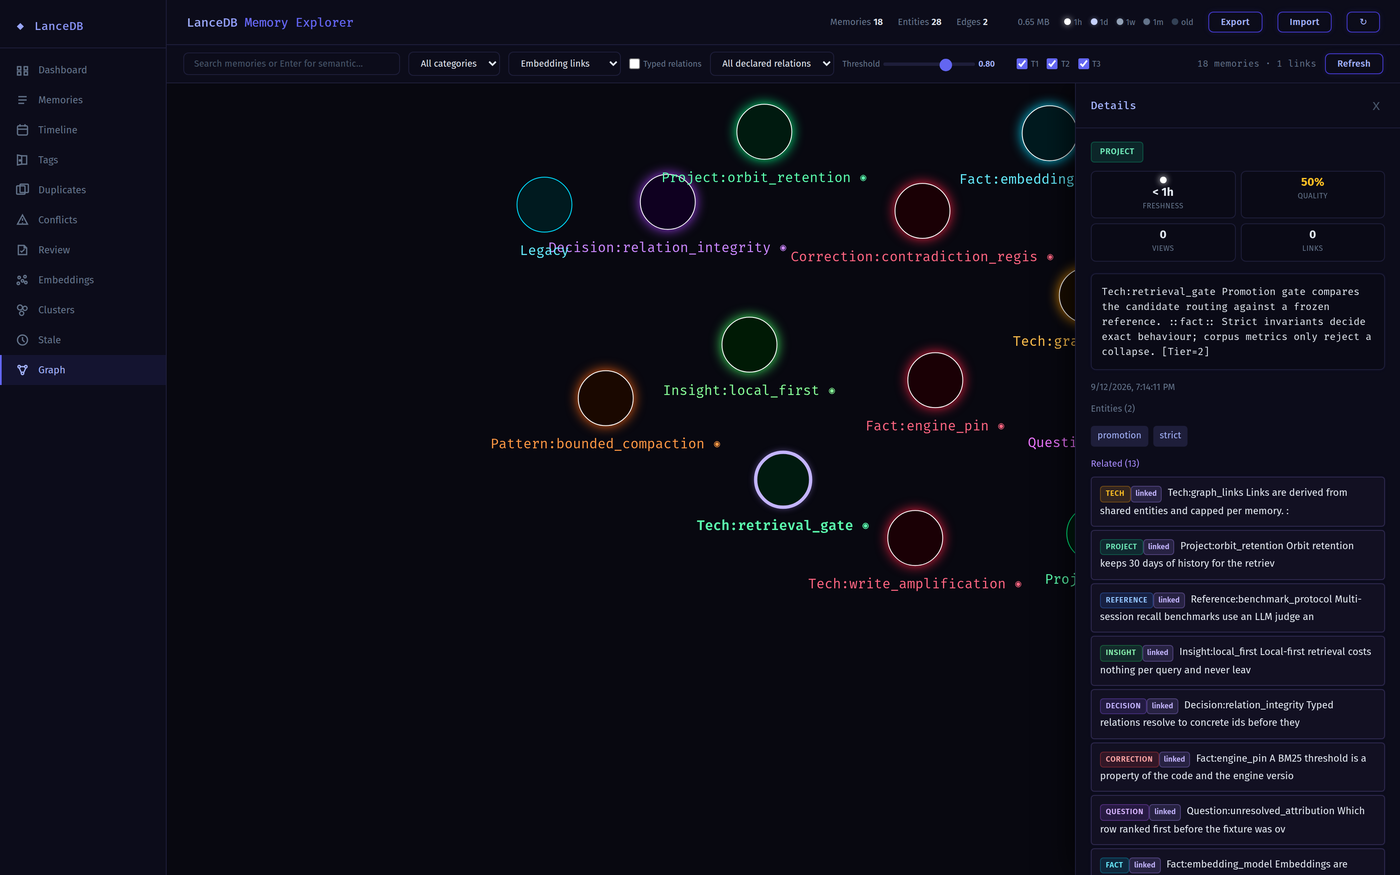Click the Tech:write_amplification graph node circle
This screenshot has width=1400, height=875.
[915, 538]
